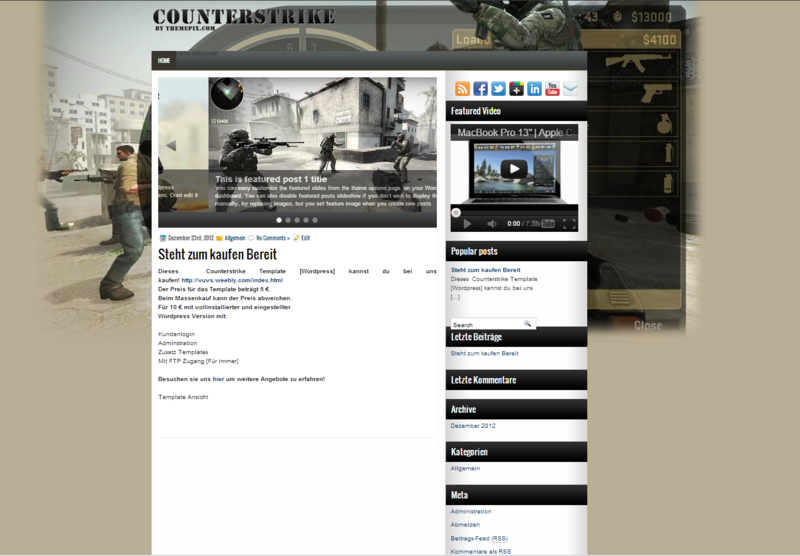
Task: Click the Edit post link
Action: (305, 238)
